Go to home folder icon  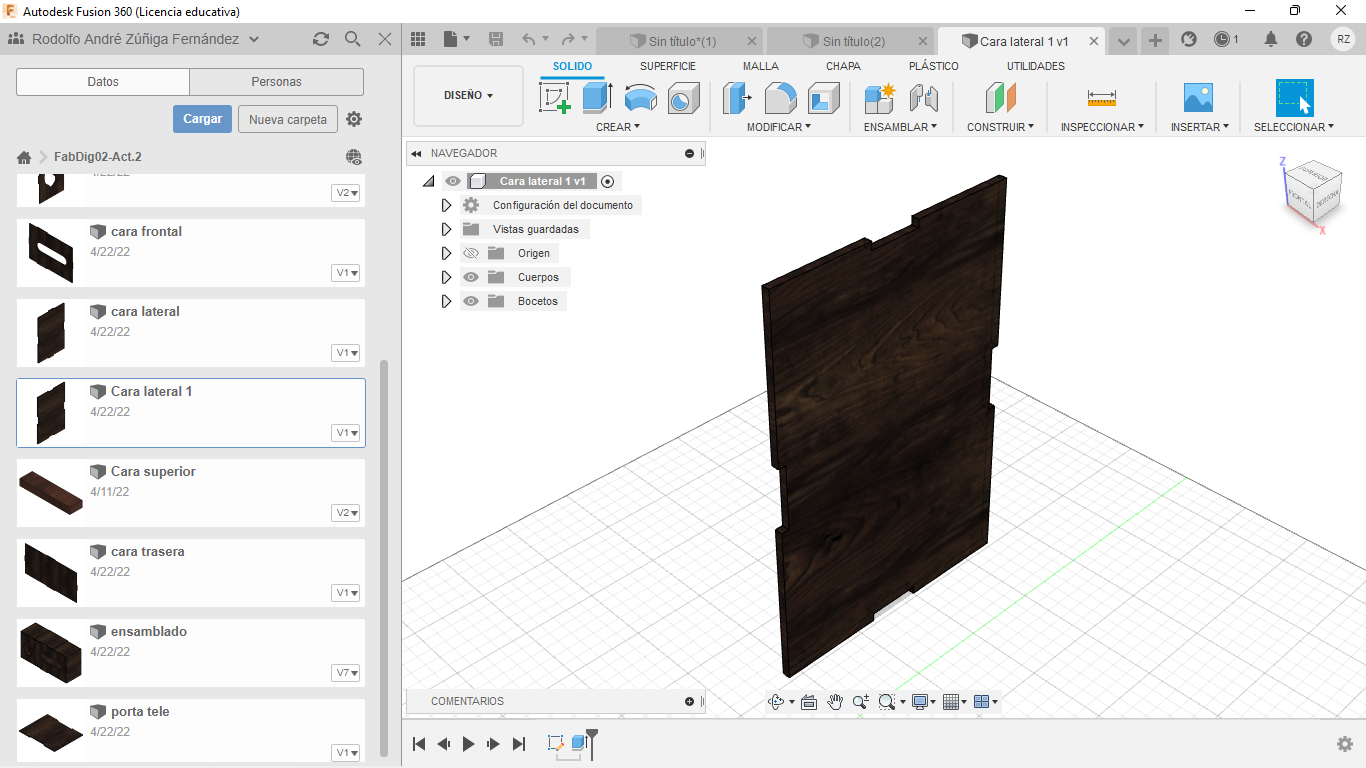25,157
